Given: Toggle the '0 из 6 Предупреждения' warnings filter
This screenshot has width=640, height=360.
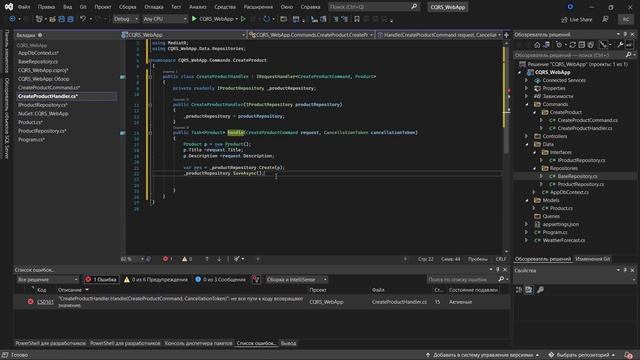Looking at the screenshot, I should pyautogui.click(x=156, y=280).
